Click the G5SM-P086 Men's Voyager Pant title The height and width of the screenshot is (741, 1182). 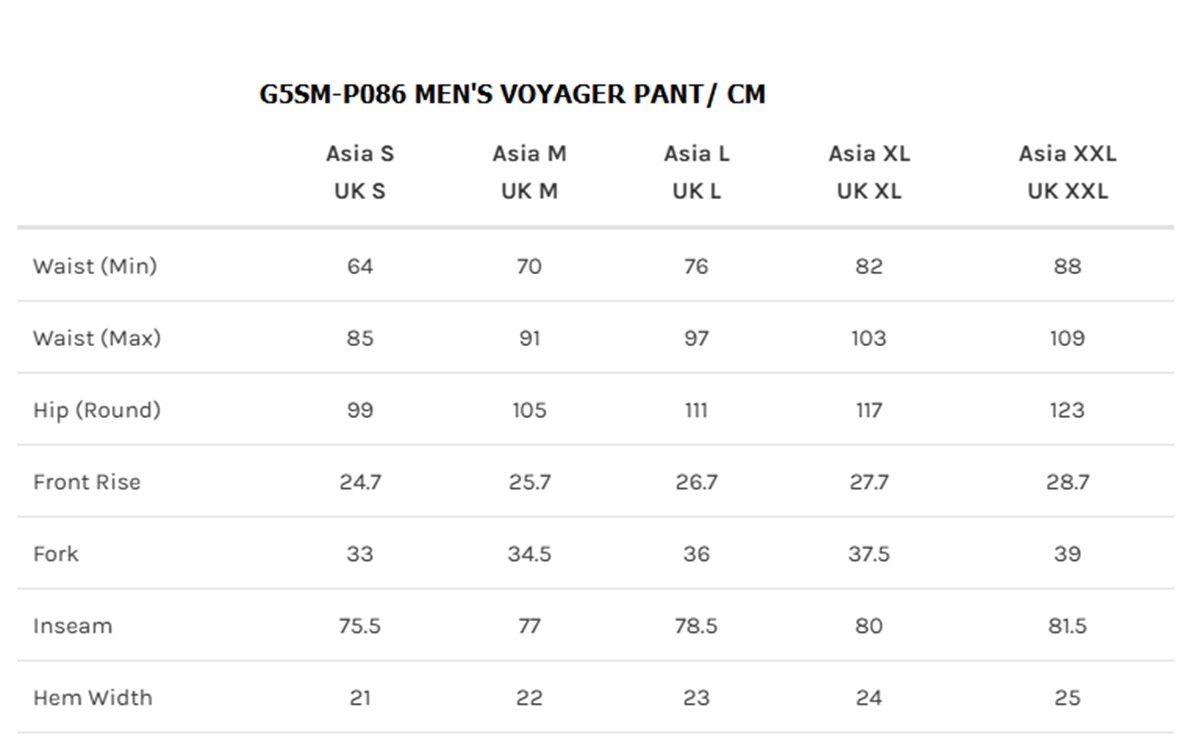[513, 95]
